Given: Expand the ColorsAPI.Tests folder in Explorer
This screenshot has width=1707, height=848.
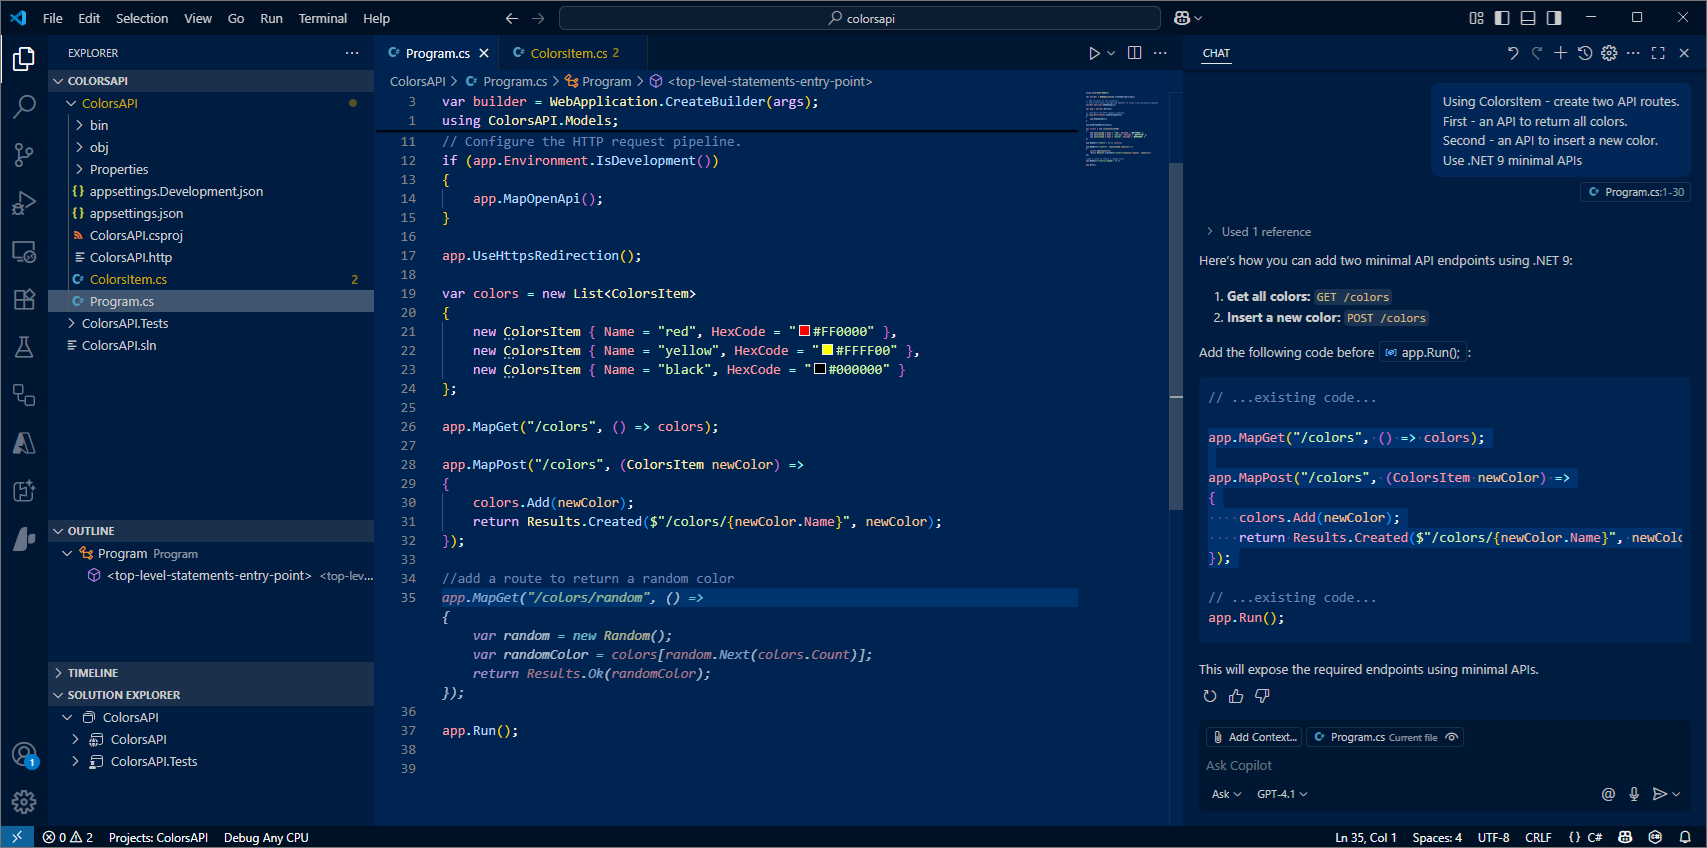Looking at the screenshot, I should (x=124, y=323).
